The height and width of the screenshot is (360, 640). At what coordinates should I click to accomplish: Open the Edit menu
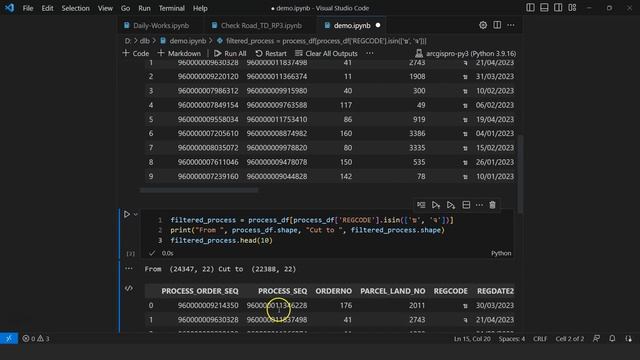click(47, 8)
